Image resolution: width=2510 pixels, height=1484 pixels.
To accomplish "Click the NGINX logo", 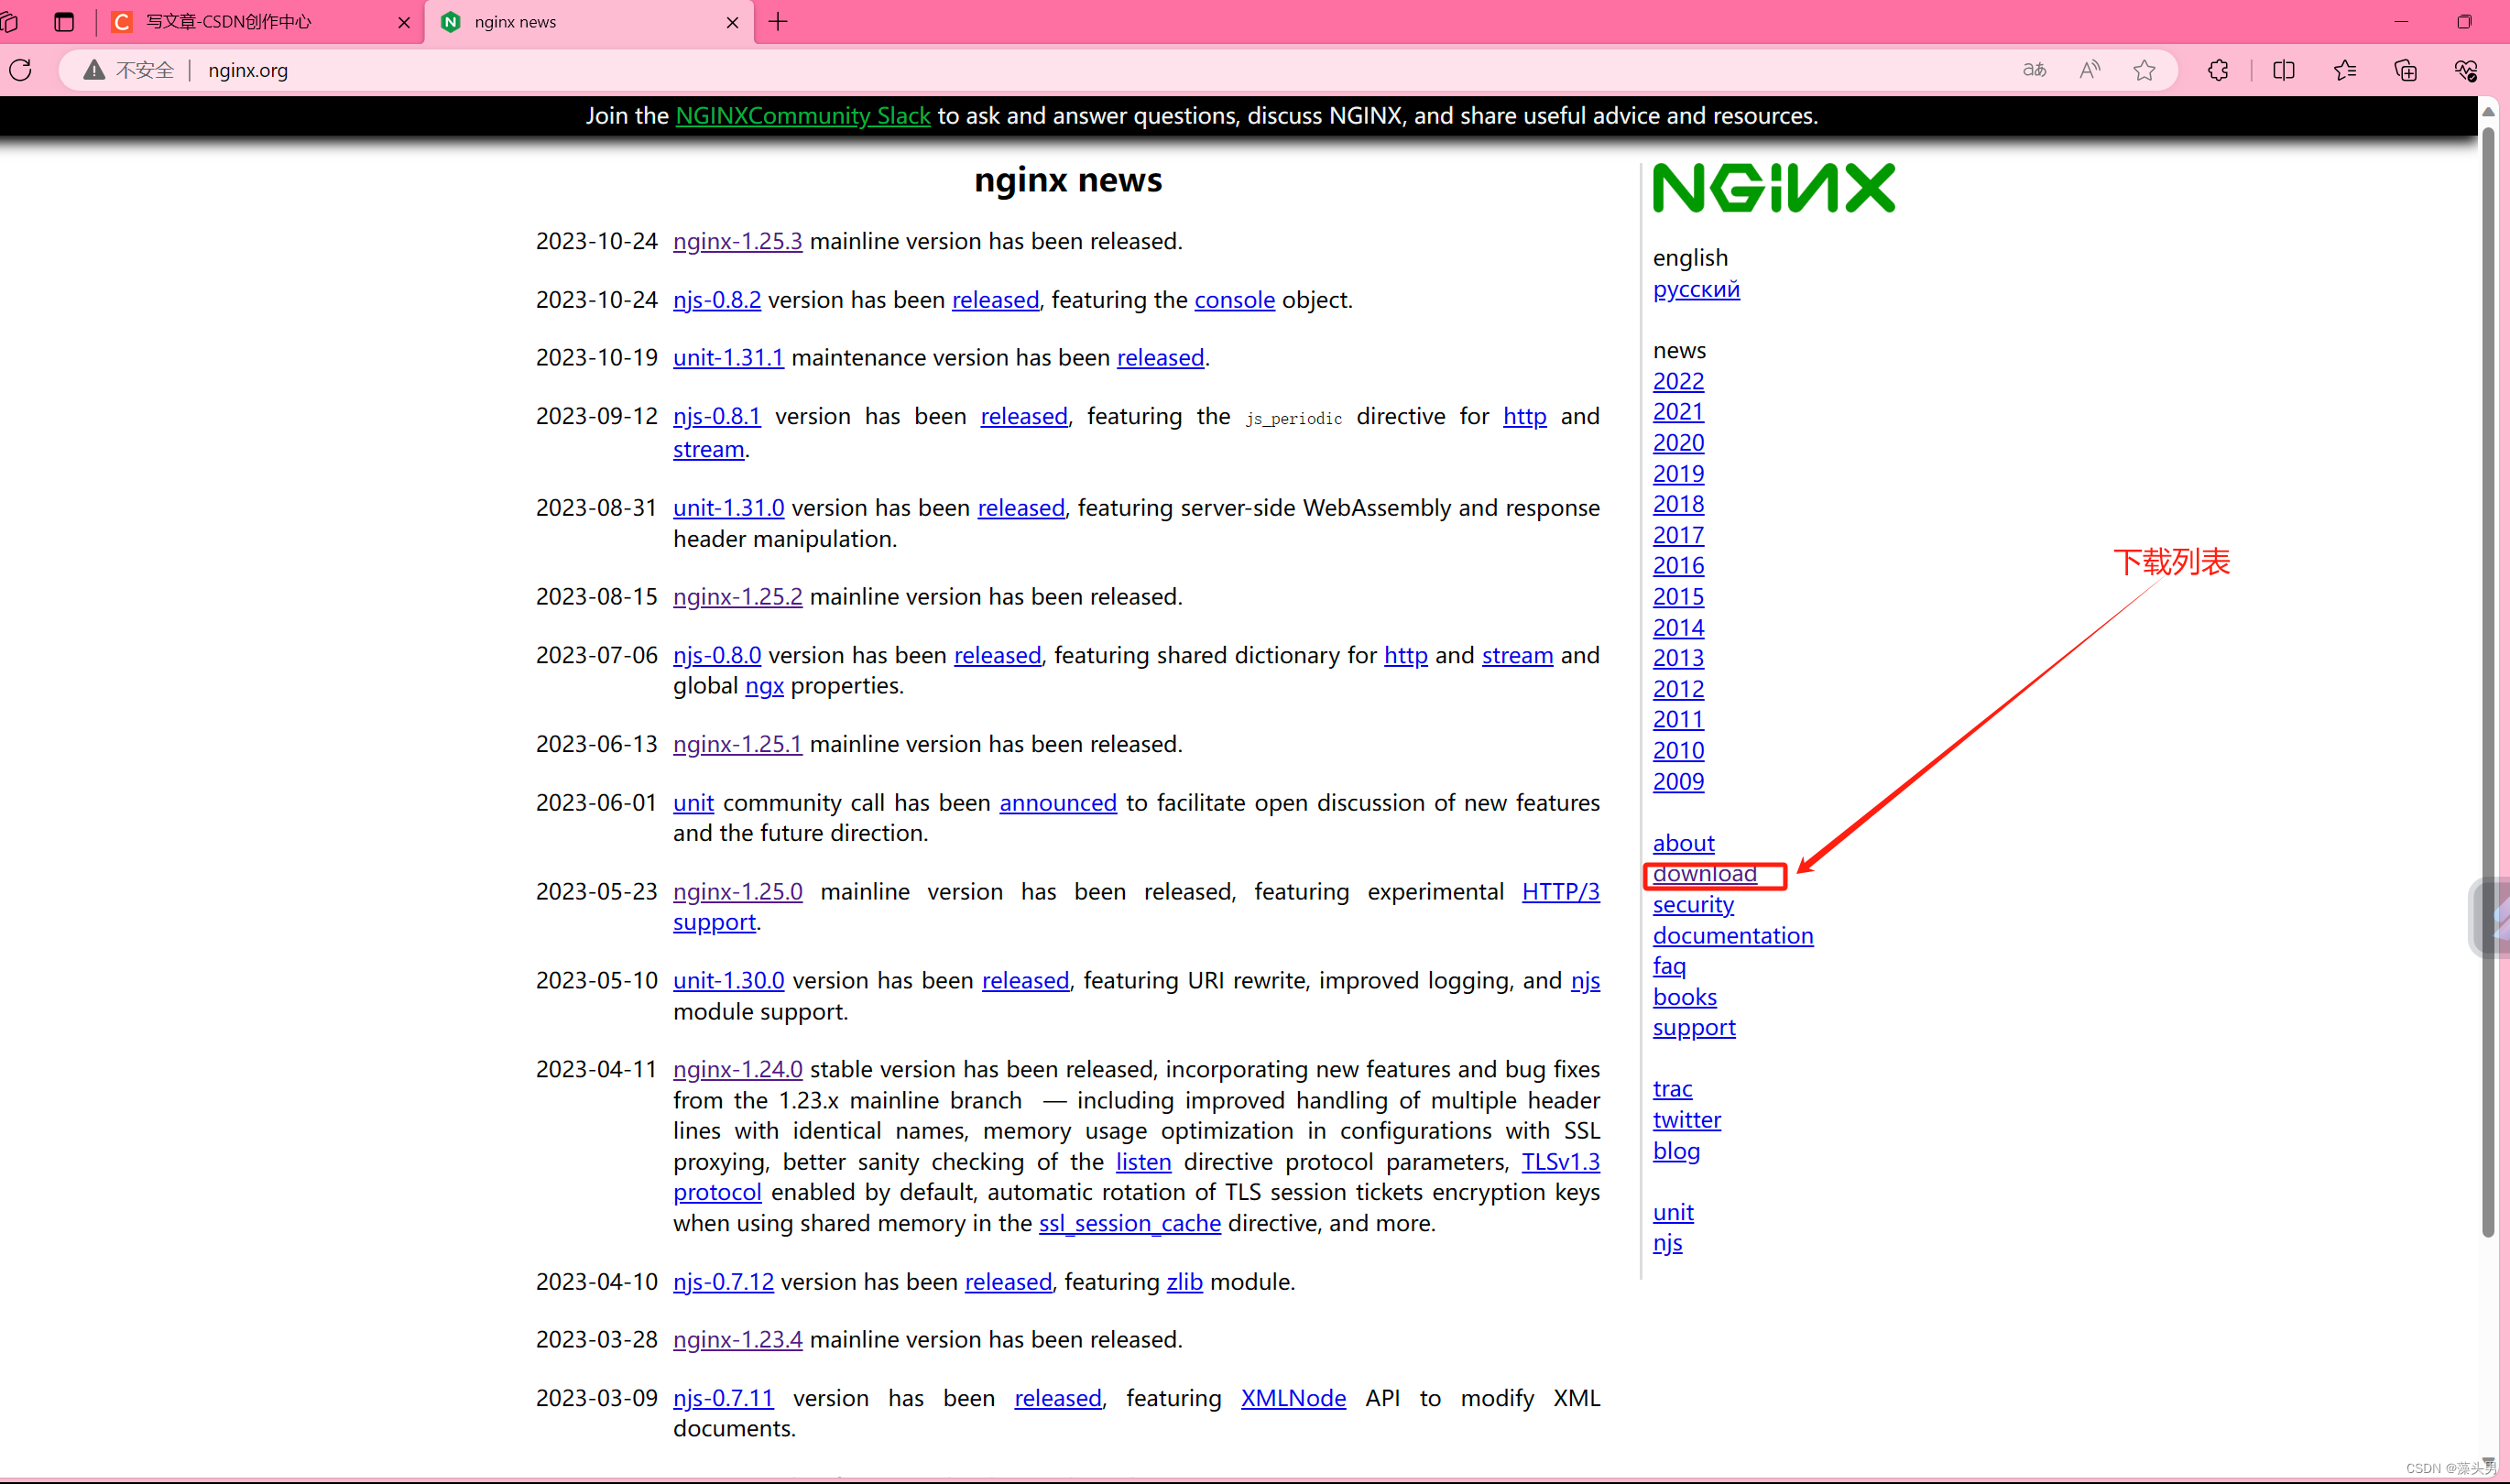I will 1773,188.
